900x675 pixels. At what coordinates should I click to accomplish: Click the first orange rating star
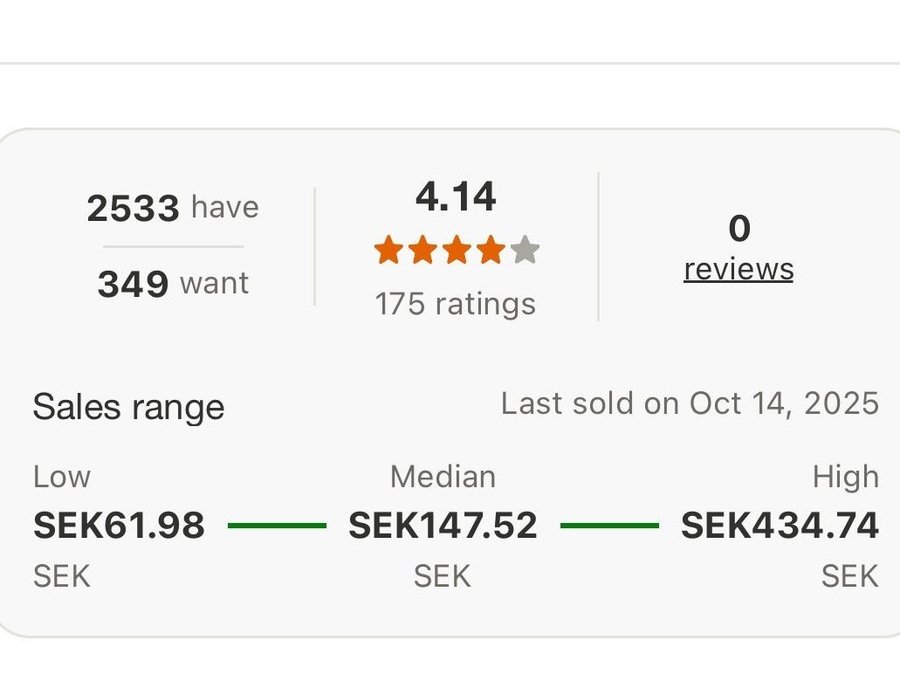(388, 250)
